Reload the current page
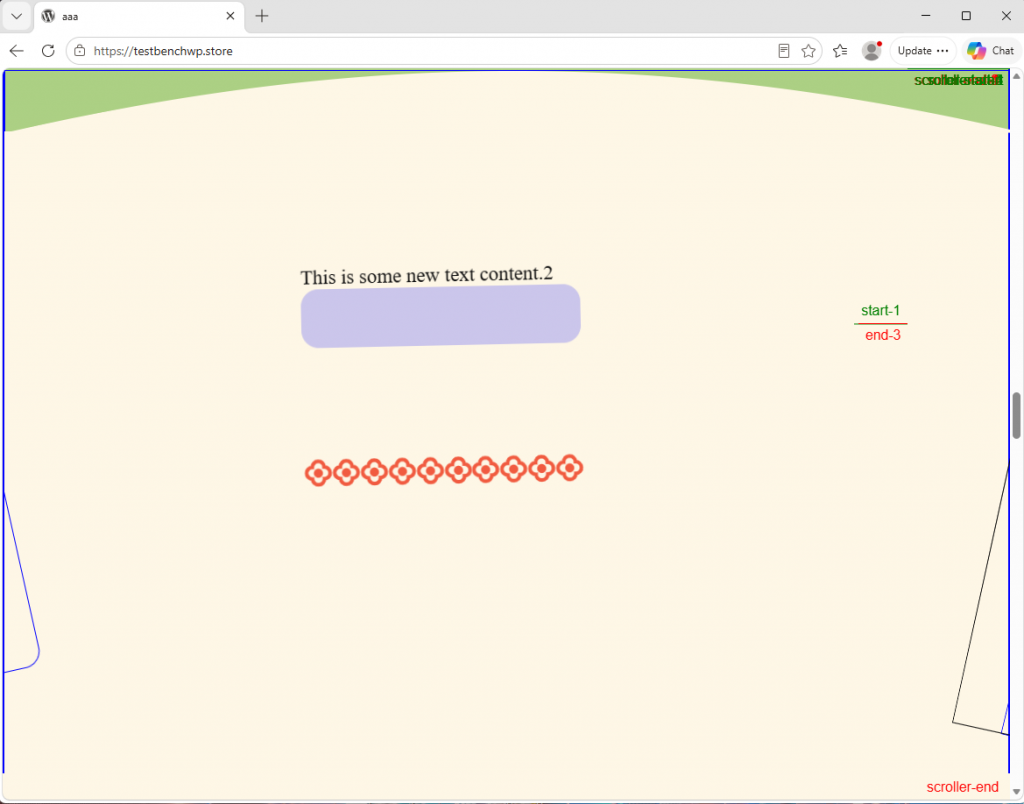 tap(48, 51)
